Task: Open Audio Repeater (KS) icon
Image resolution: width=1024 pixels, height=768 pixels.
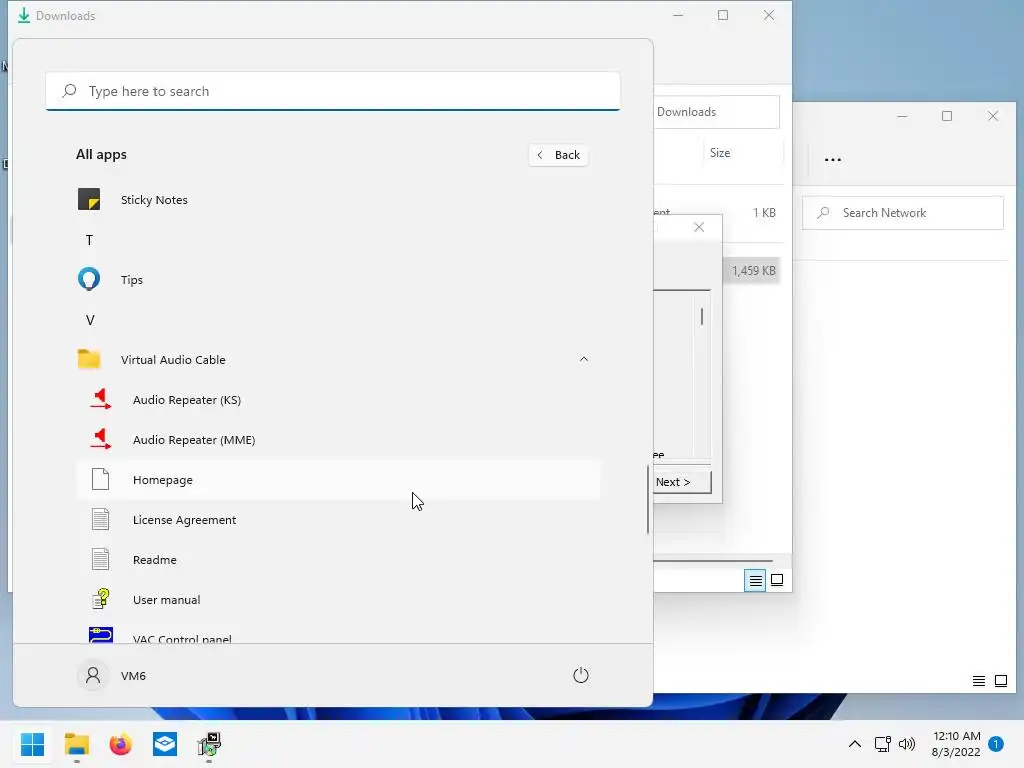Action: pyautogui.click(x=101, y=399)
